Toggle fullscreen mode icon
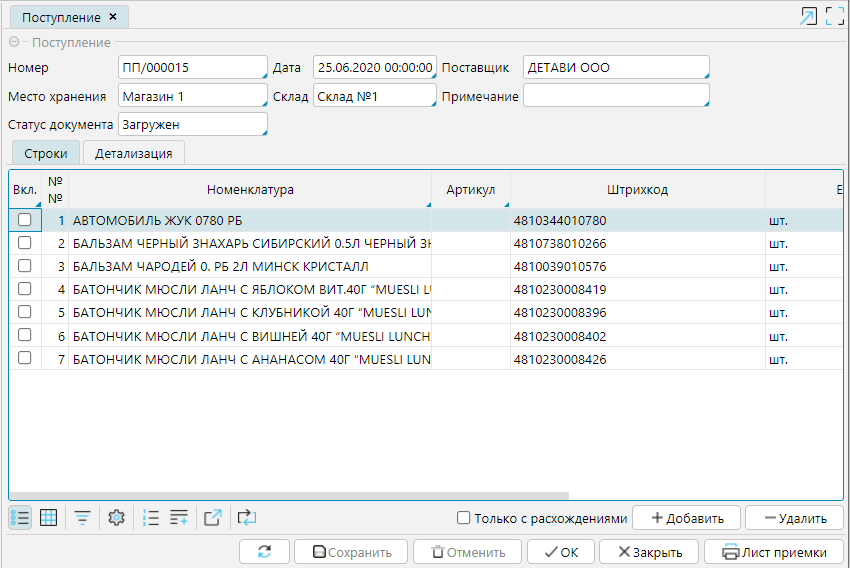This screenshot has width=850, height=568. tap(835, 16)
